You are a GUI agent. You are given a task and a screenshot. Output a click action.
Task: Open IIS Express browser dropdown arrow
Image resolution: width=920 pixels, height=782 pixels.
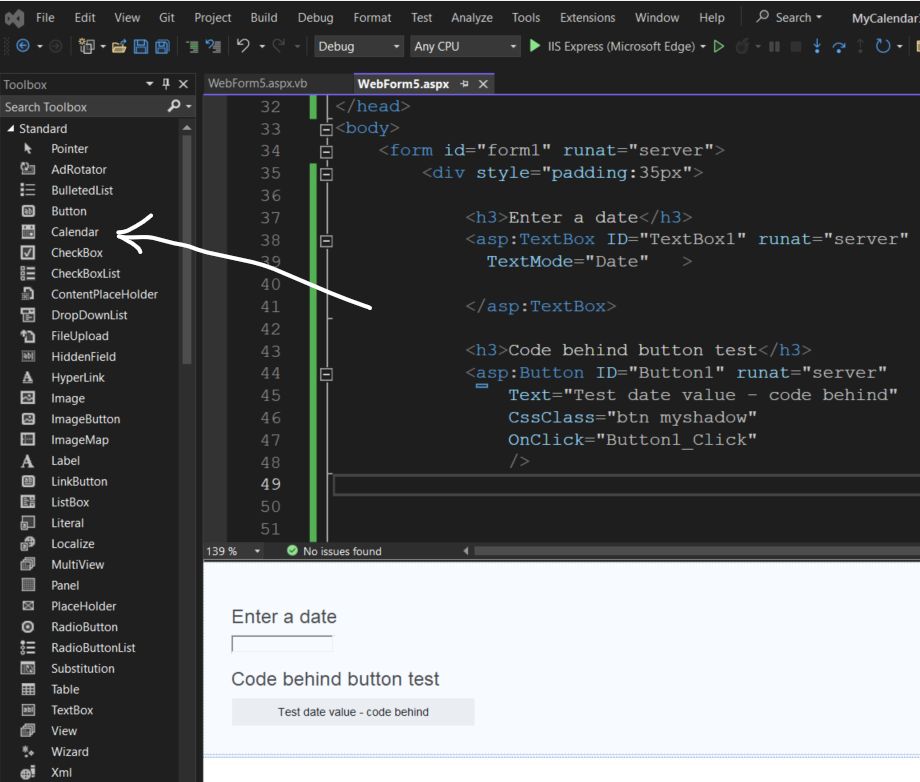[703, 46]
